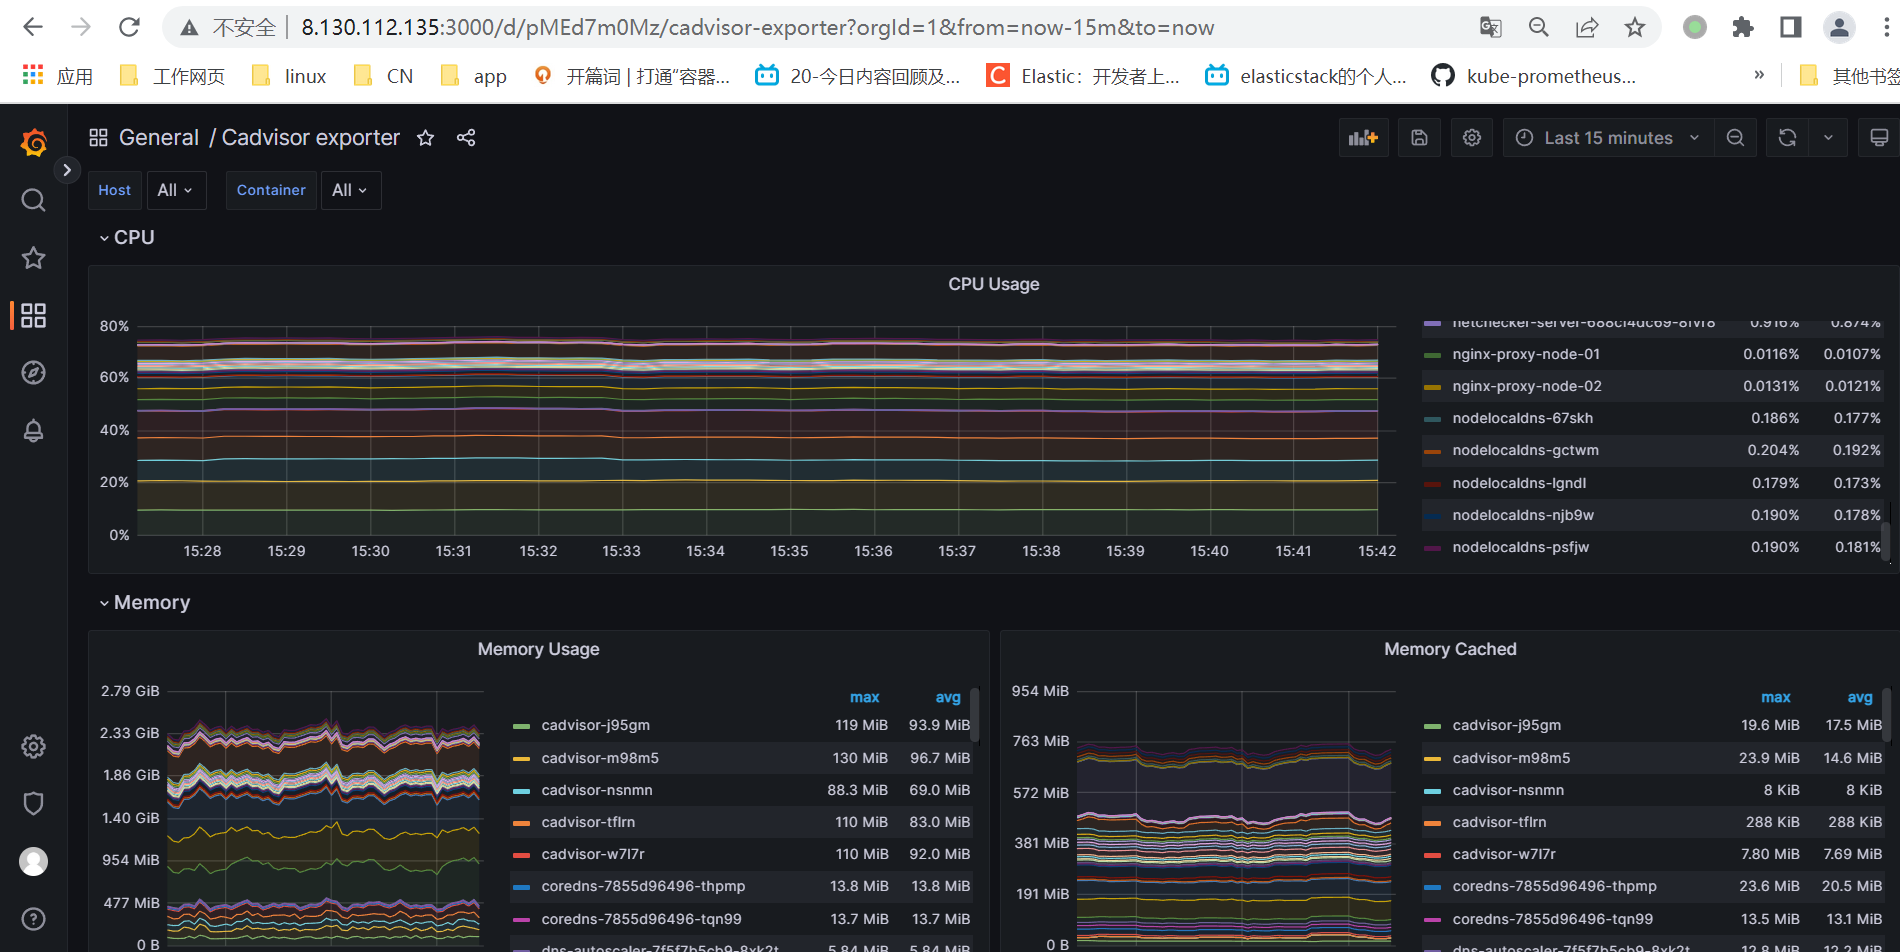Screen dimensions: 1900x952
Task: Change color of nodelocaldns-gctwm series swatch
Action: pyautogui.click(x=1432, y=451)
